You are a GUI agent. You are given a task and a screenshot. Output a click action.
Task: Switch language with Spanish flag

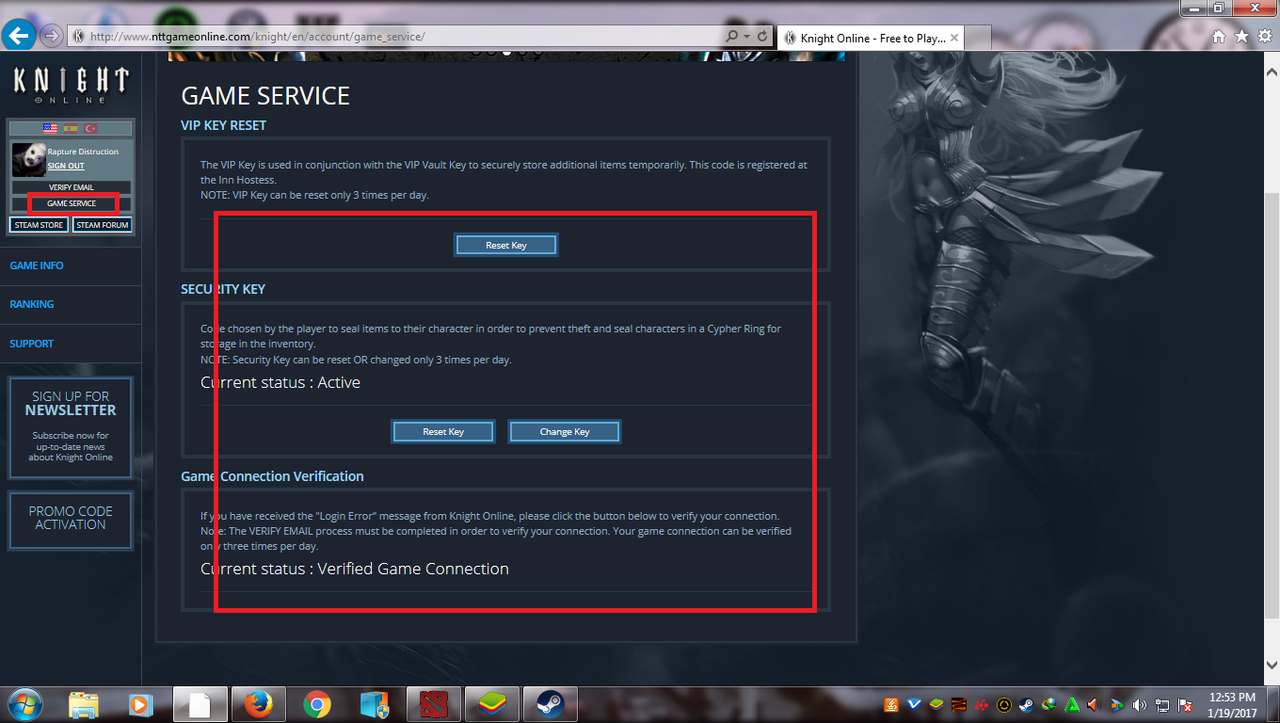click(x=70, y=129)
